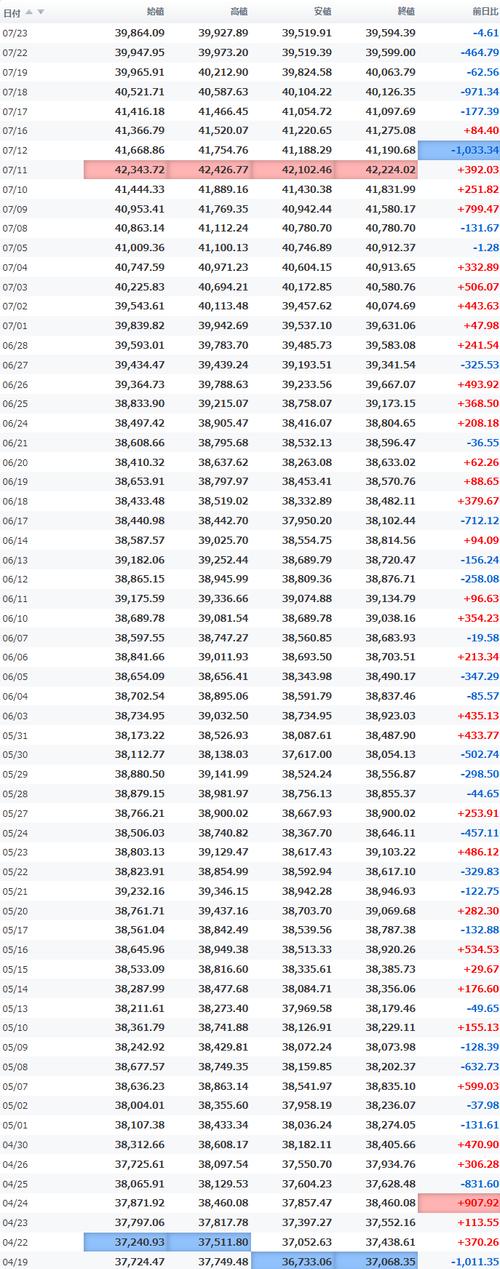Select the -19.58 change for 06/07
The height and width of the screenshot is (1269, 500).
coord(482,638)
